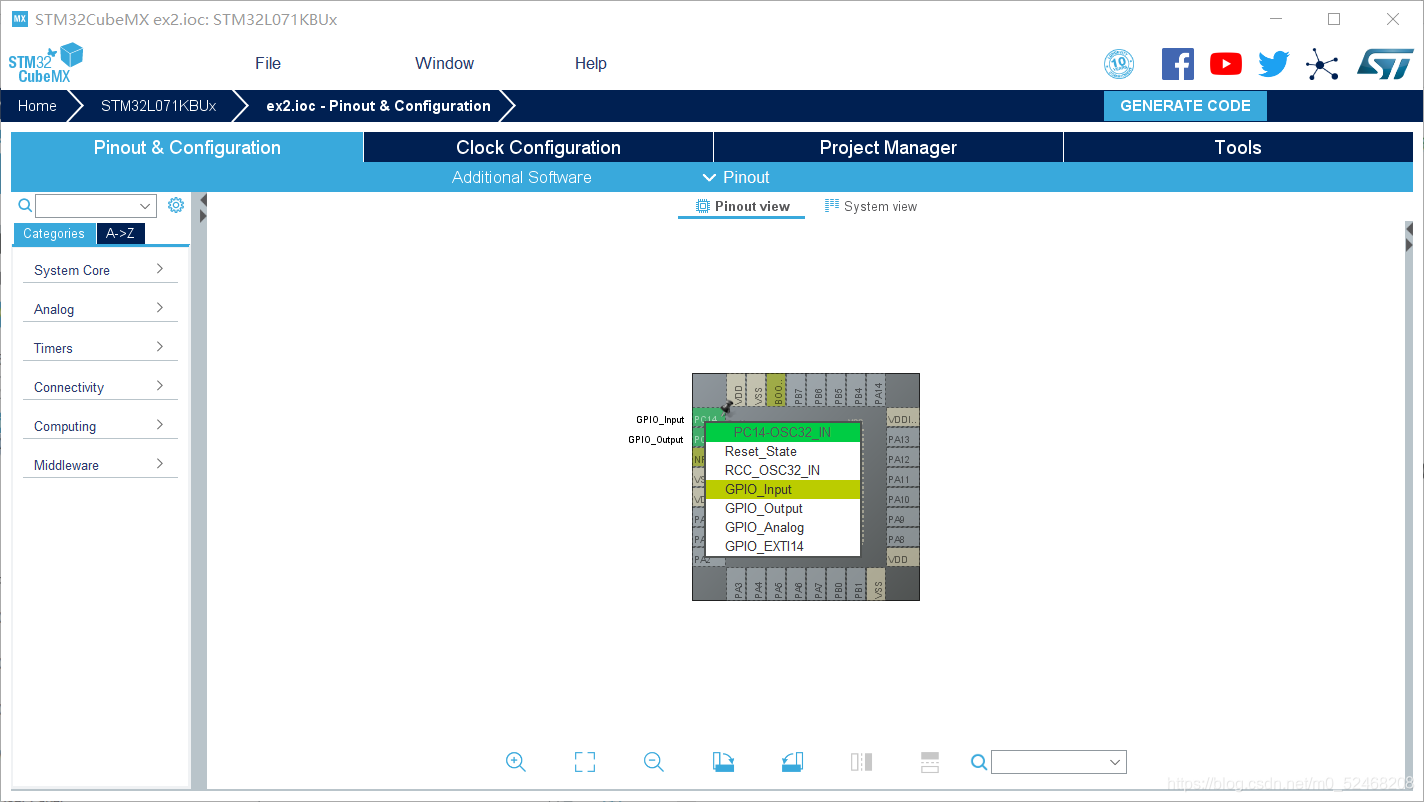The width and height of the screenshot is (1424, 802).
Task: Open the File menu
Action: pyautogui.click(x=268, y=63)
